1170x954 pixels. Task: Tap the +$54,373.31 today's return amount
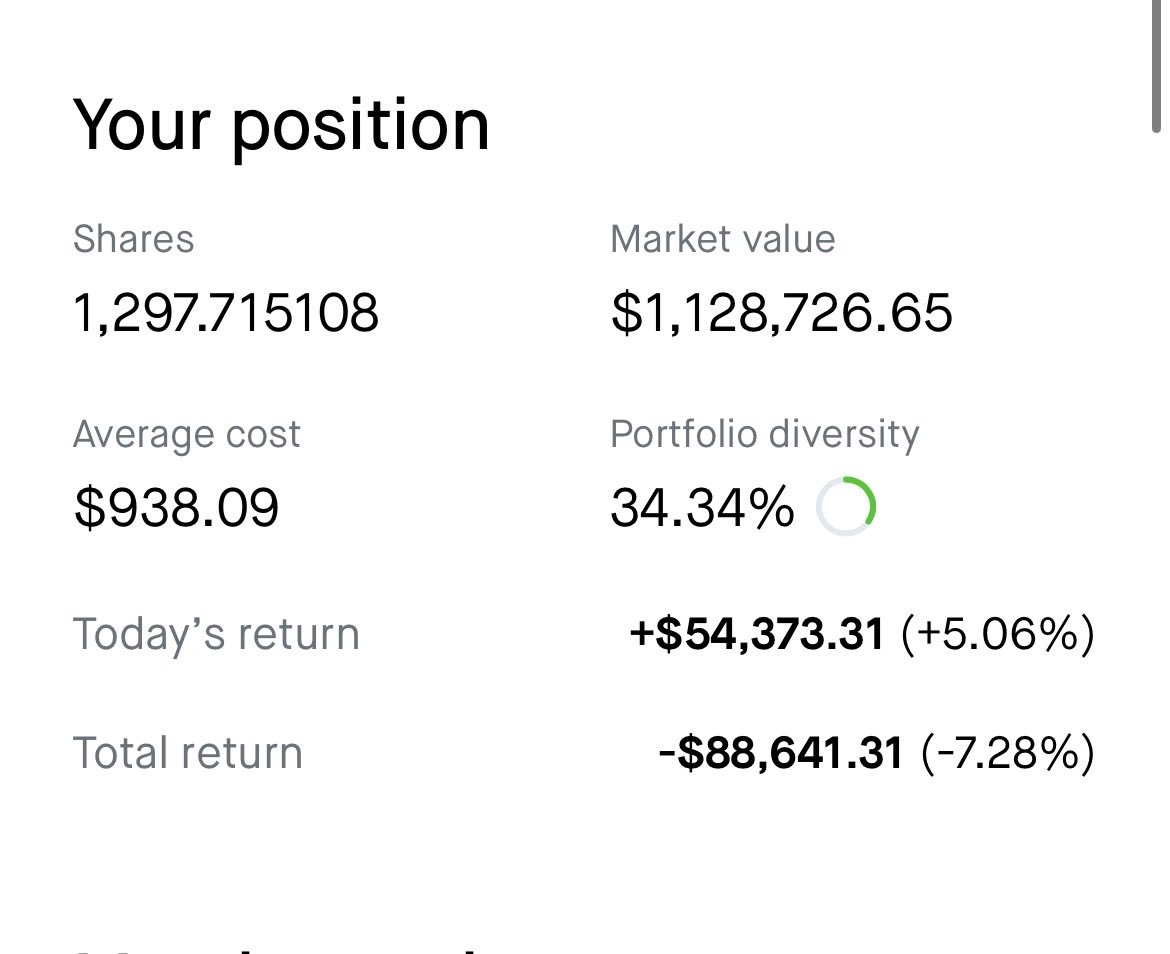coord(757,634)
